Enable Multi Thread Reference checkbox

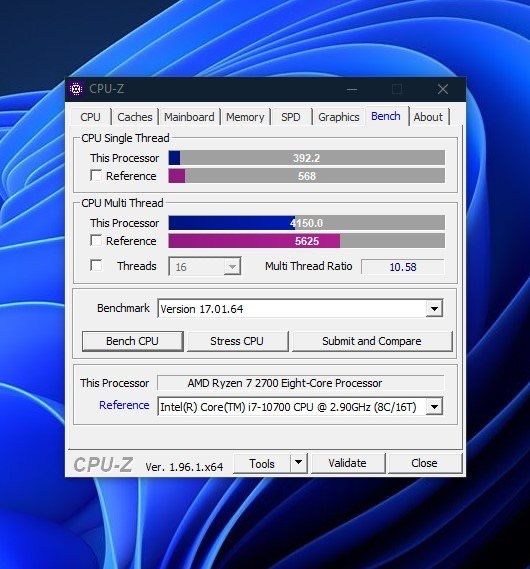(x=96, y=240)
